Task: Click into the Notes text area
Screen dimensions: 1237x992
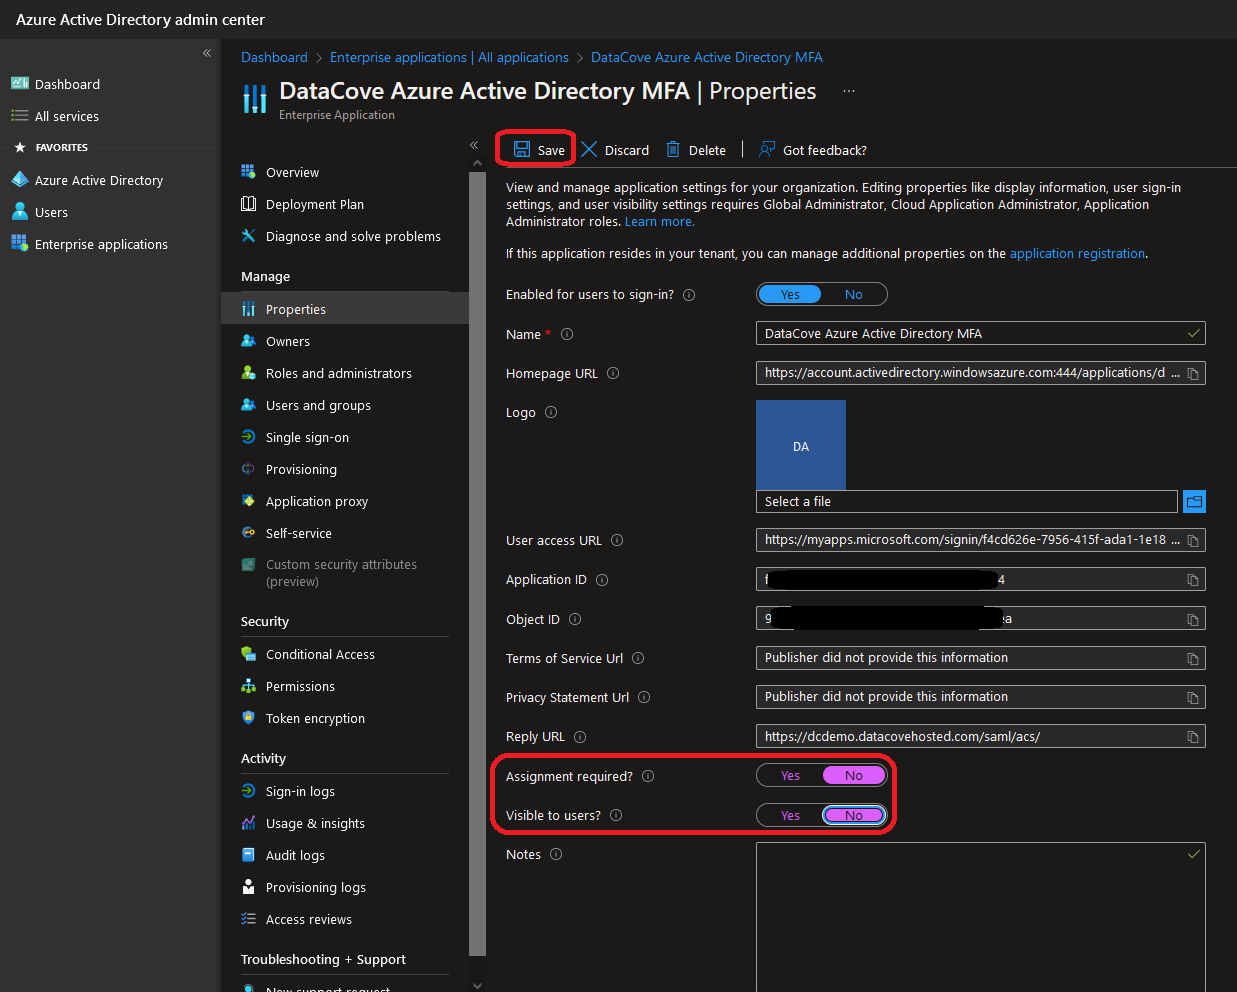Action: [980, 915]
